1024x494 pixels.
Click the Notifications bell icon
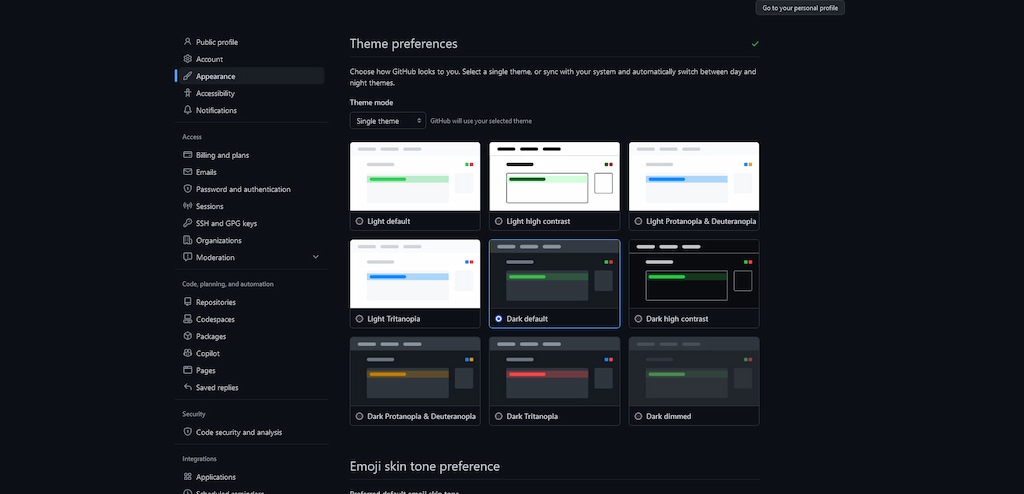click(x=187, y=110)
